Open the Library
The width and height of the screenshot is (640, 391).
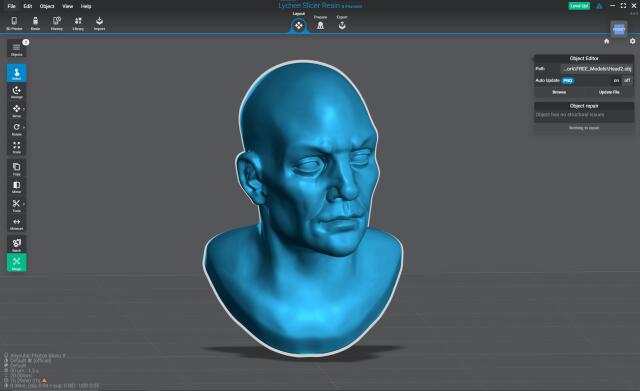[x=78, y=23]
